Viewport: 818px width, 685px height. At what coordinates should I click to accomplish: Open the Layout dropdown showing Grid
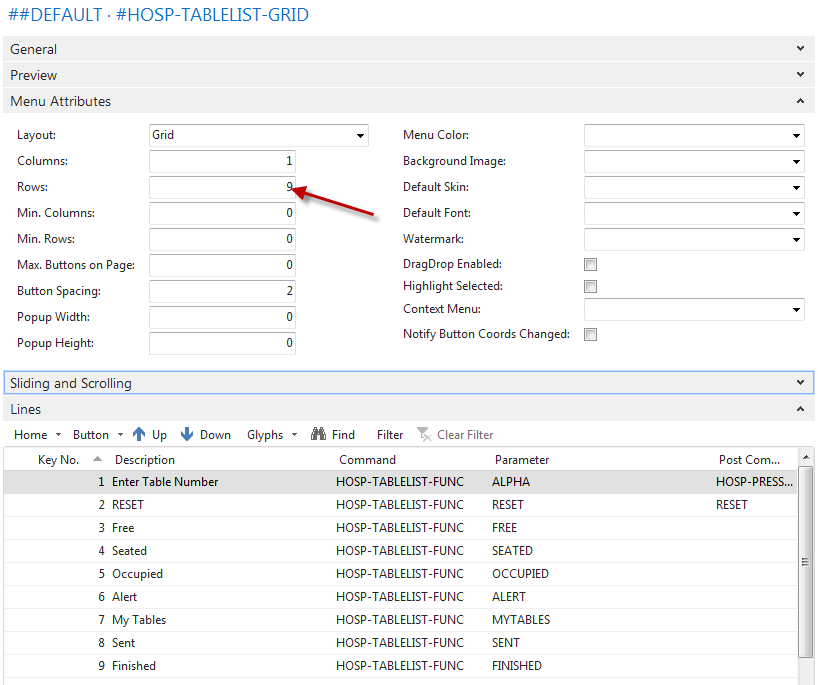click(360, 136)
